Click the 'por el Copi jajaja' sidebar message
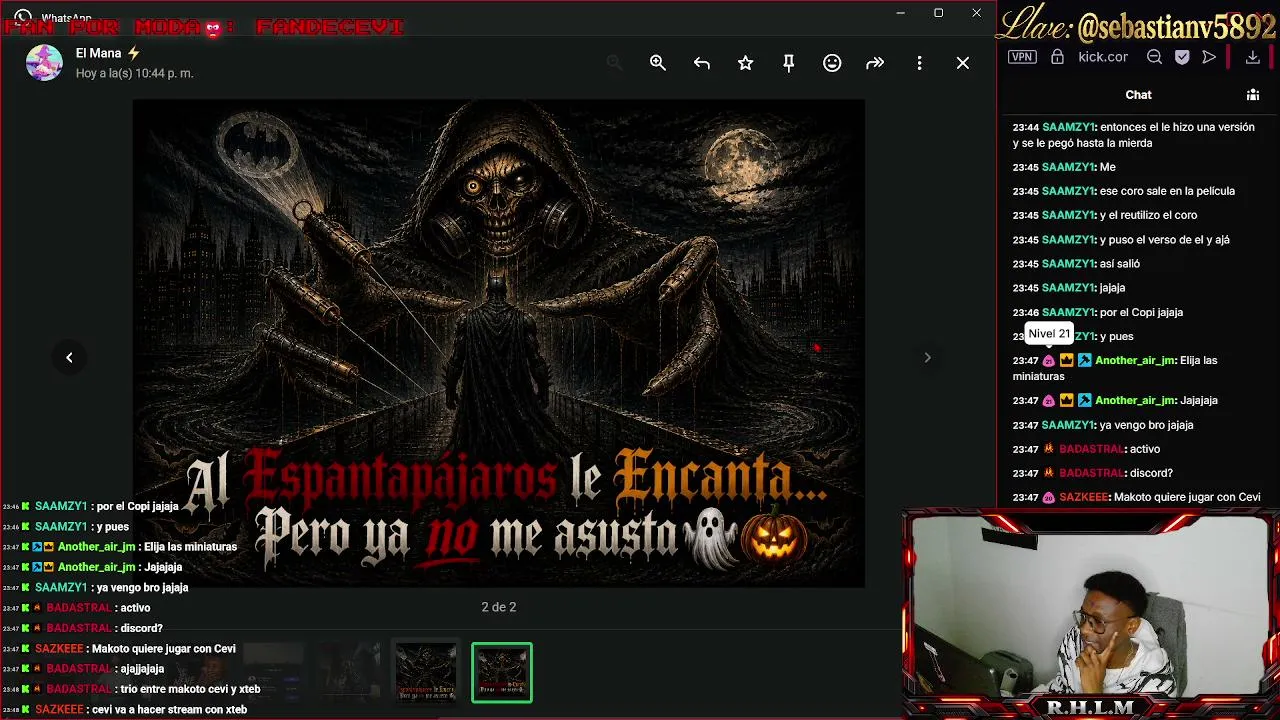1280x720 pixels. pos(1141,312)
